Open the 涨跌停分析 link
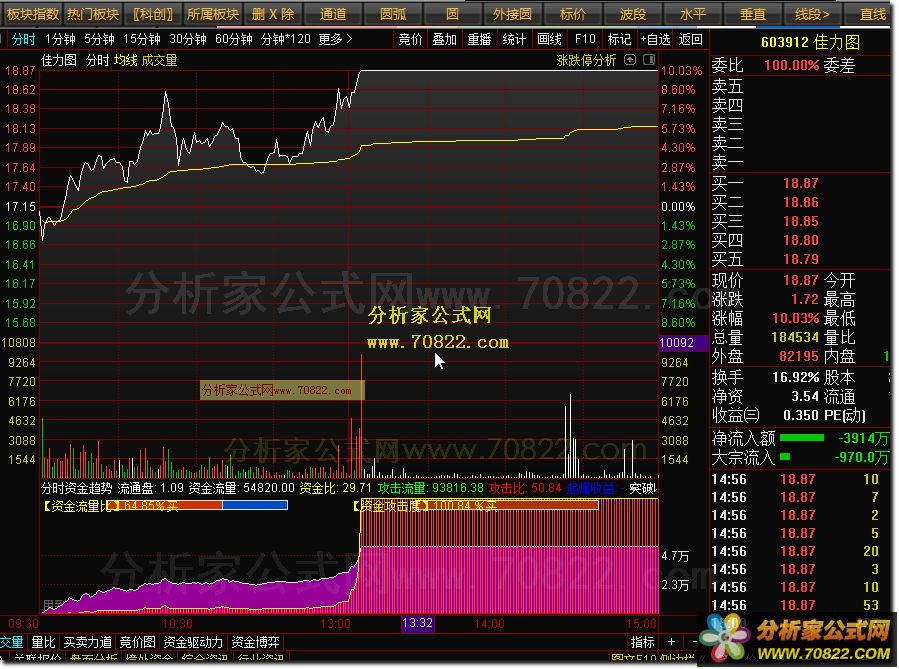This screenshot has width=899, height=669. [x=586, y=60]
